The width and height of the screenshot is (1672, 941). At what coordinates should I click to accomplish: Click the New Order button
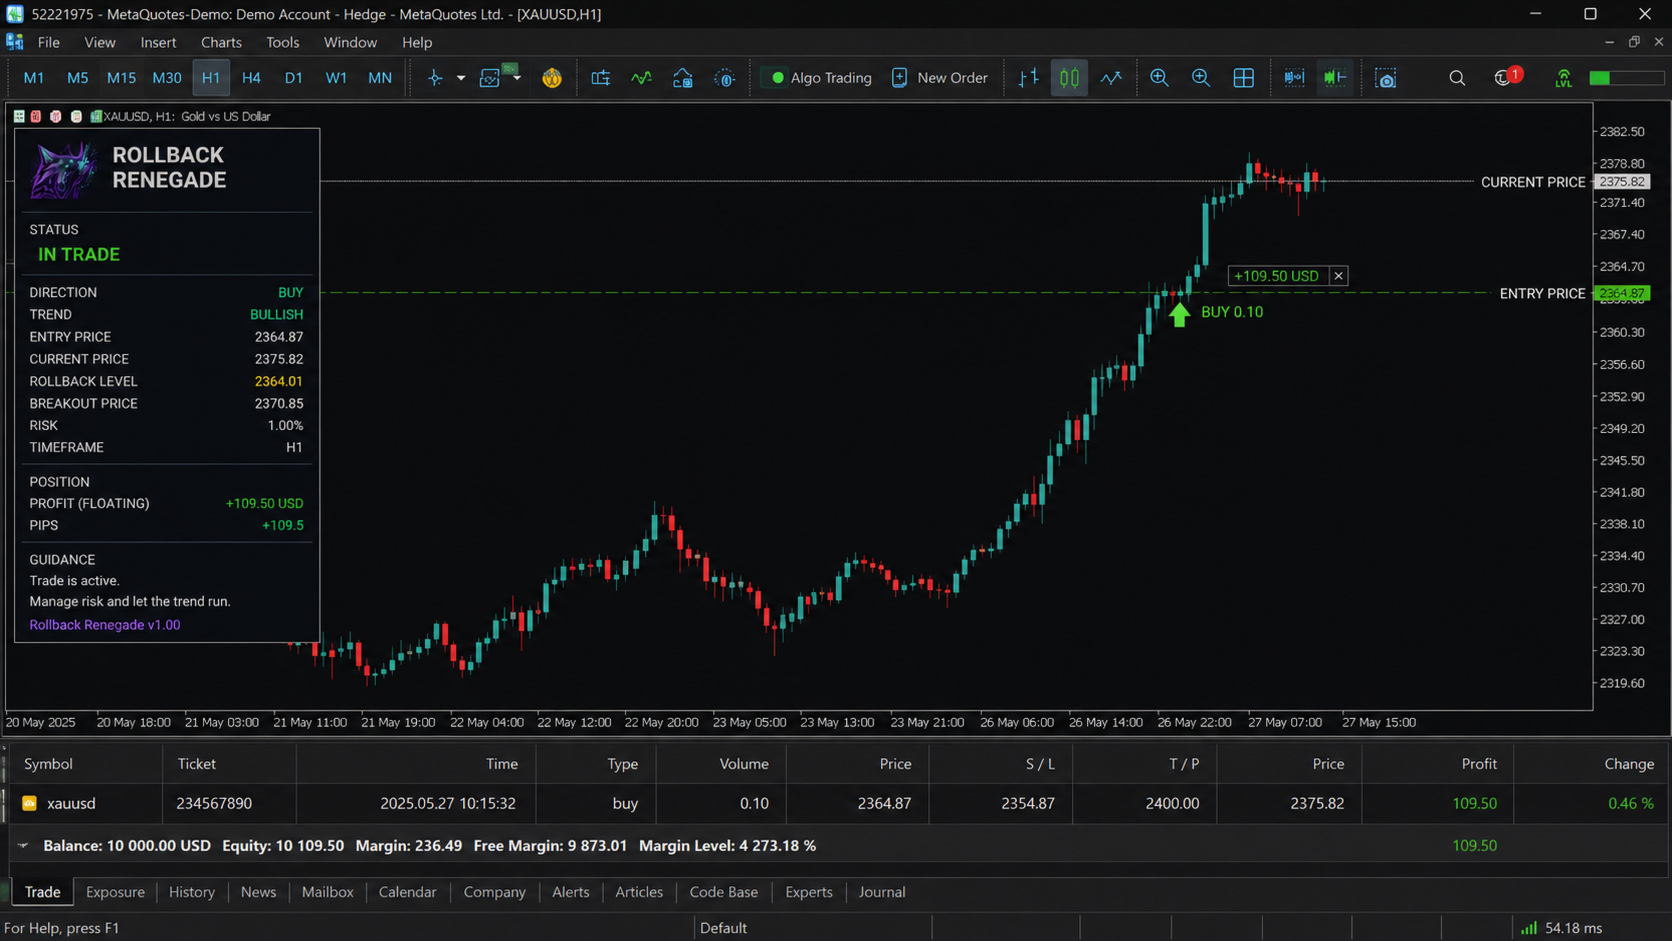coord(939,78)
